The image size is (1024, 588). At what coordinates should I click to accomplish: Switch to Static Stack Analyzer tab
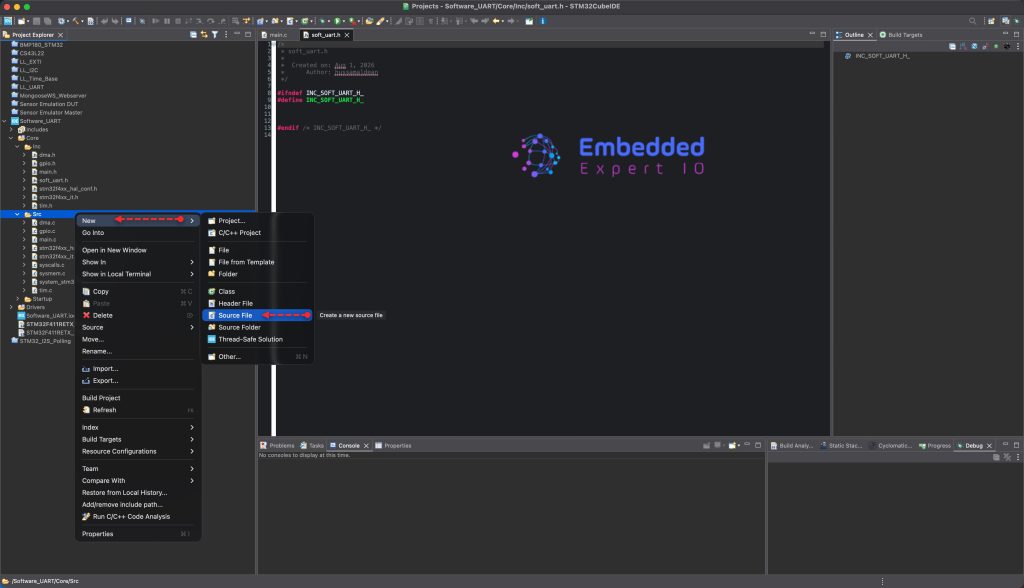coord(841,446)
